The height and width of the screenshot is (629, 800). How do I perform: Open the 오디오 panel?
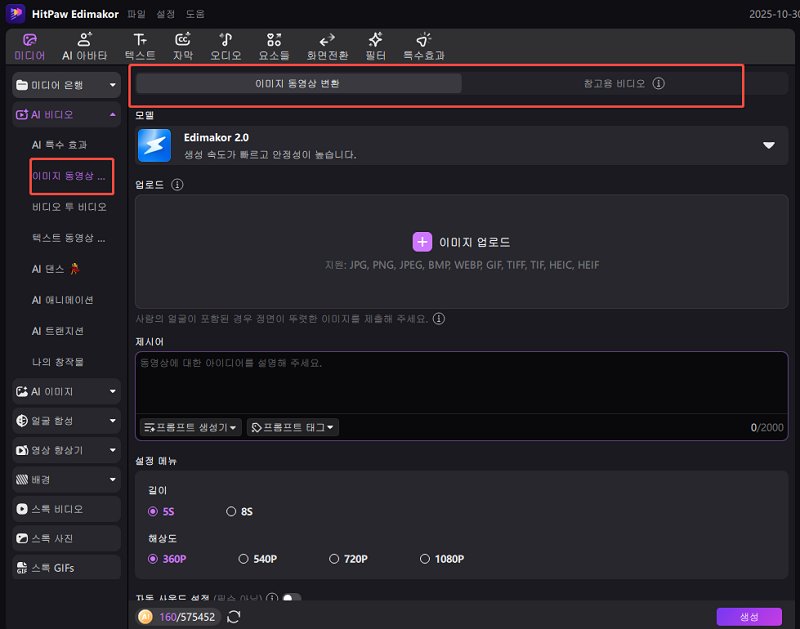pyautogui.click(x=227, y=44)
